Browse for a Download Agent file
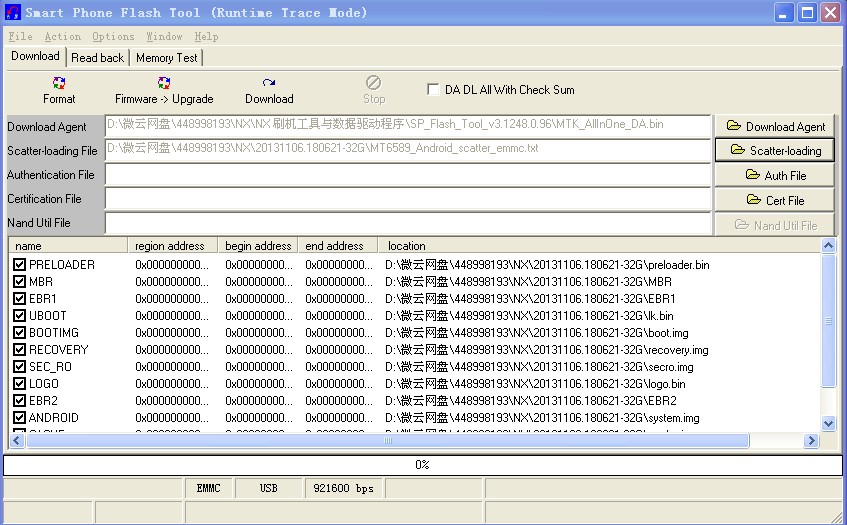 (x=775, y=126)
